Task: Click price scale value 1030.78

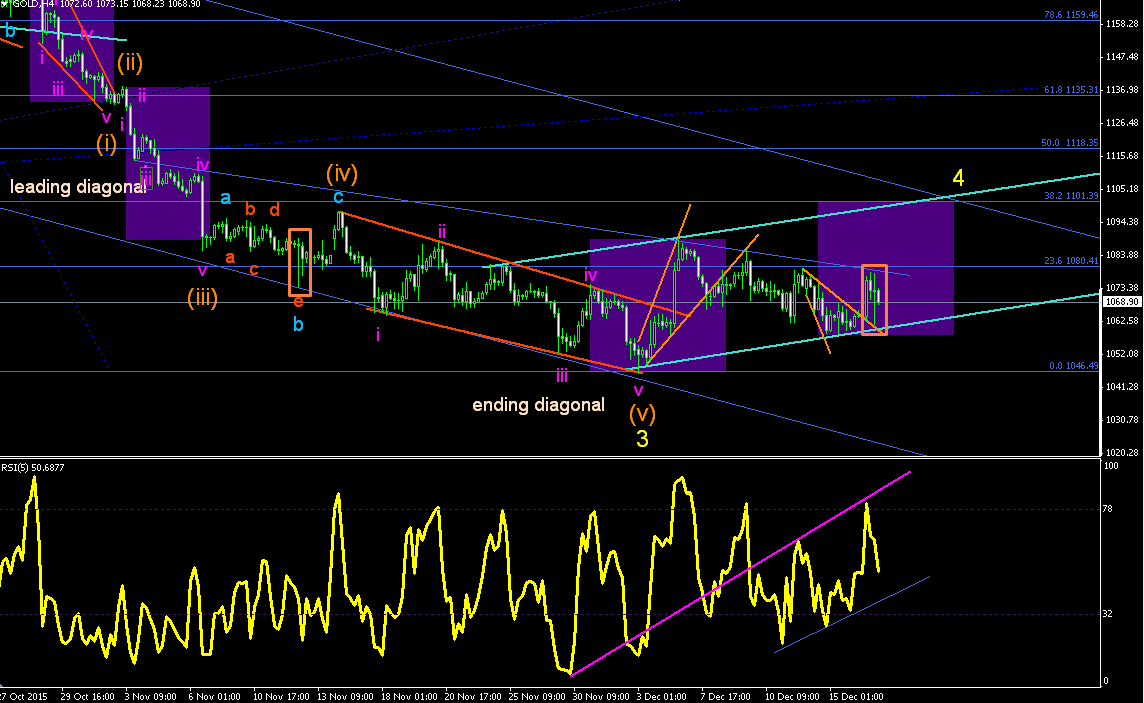Action: [1122, 419]
